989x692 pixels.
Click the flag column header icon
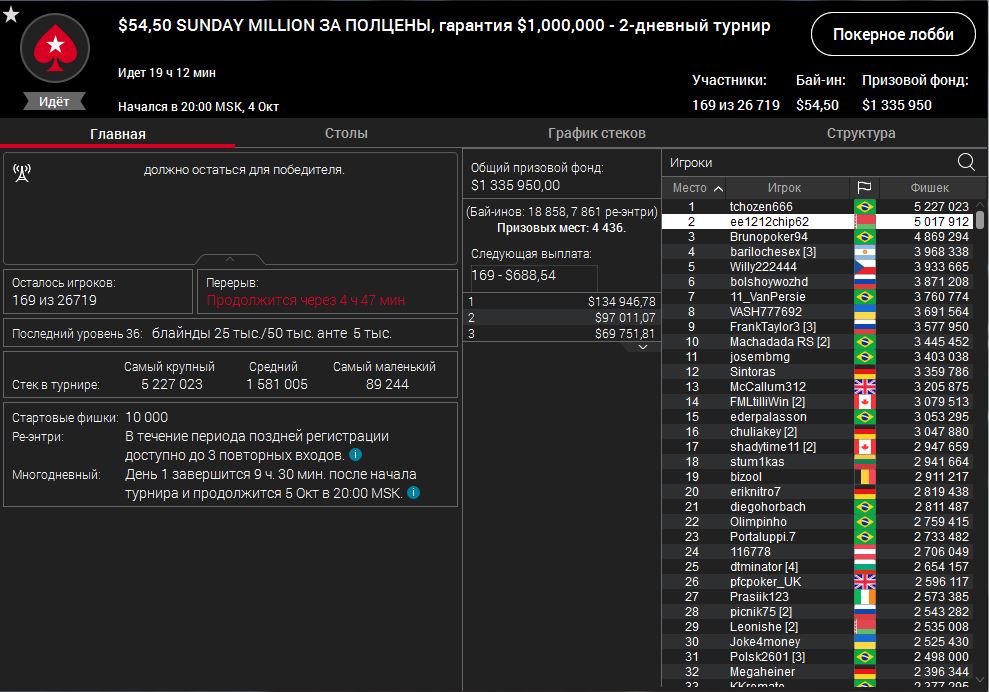pos(864,187)
